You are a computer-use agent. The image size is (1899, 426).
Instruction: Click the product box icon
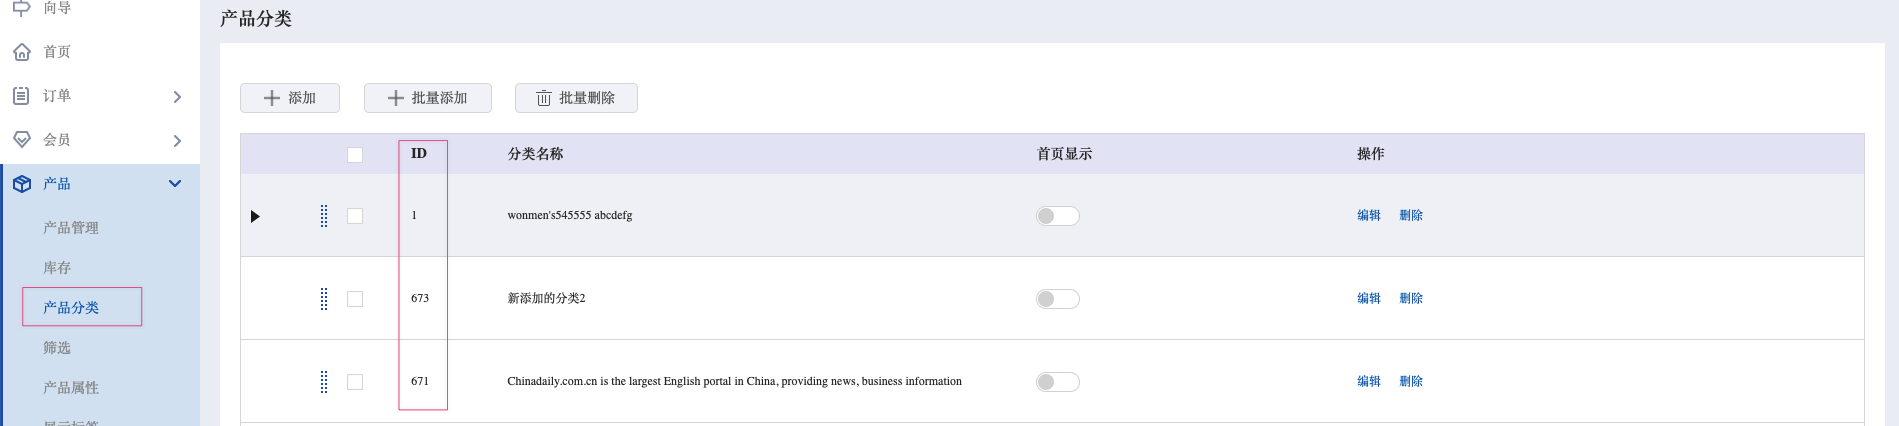pos(22,184)
